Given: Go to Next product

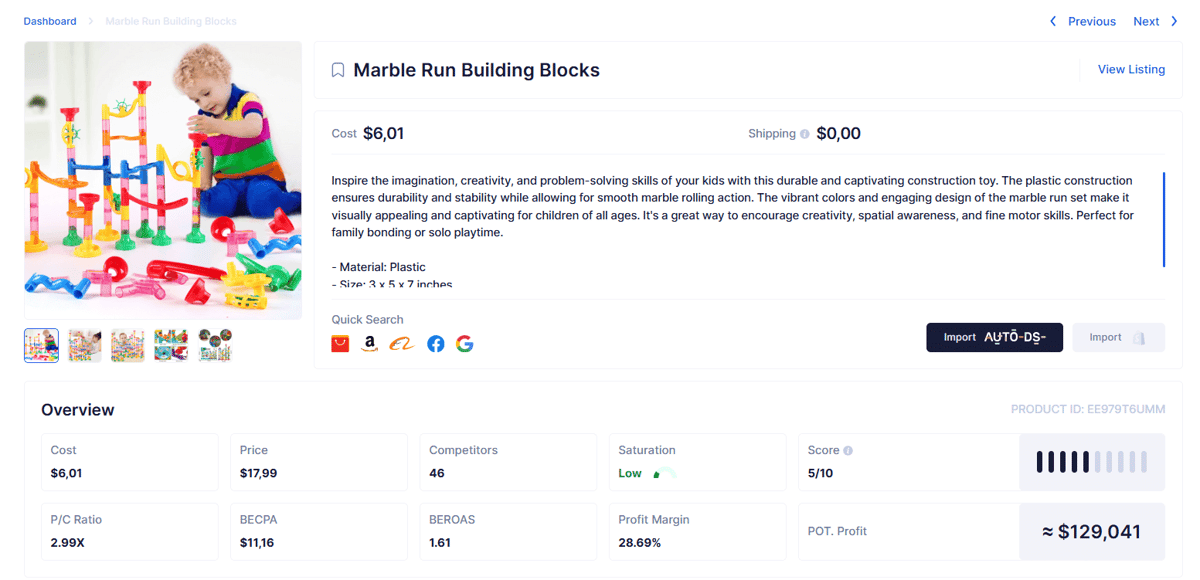Looking at the screenshot, I should point(1155,21).
